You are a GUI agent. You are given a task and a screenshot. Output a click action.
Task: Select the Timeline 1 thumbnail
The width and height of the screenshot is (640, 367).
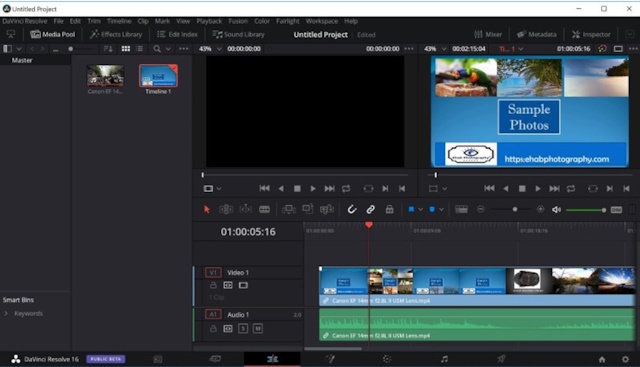pos(158,76)
